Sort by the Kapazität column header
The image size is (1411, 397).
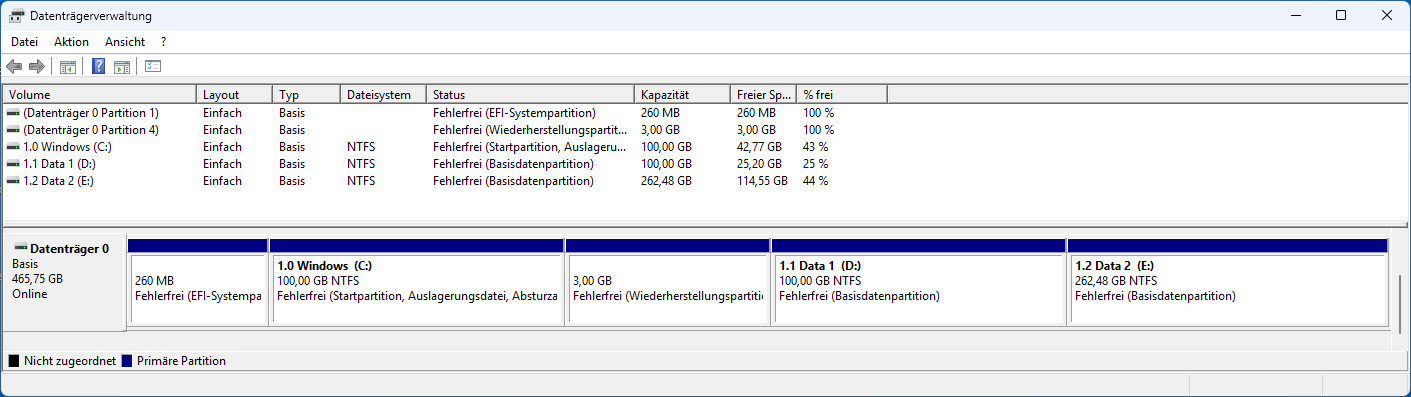pos(682,95)
